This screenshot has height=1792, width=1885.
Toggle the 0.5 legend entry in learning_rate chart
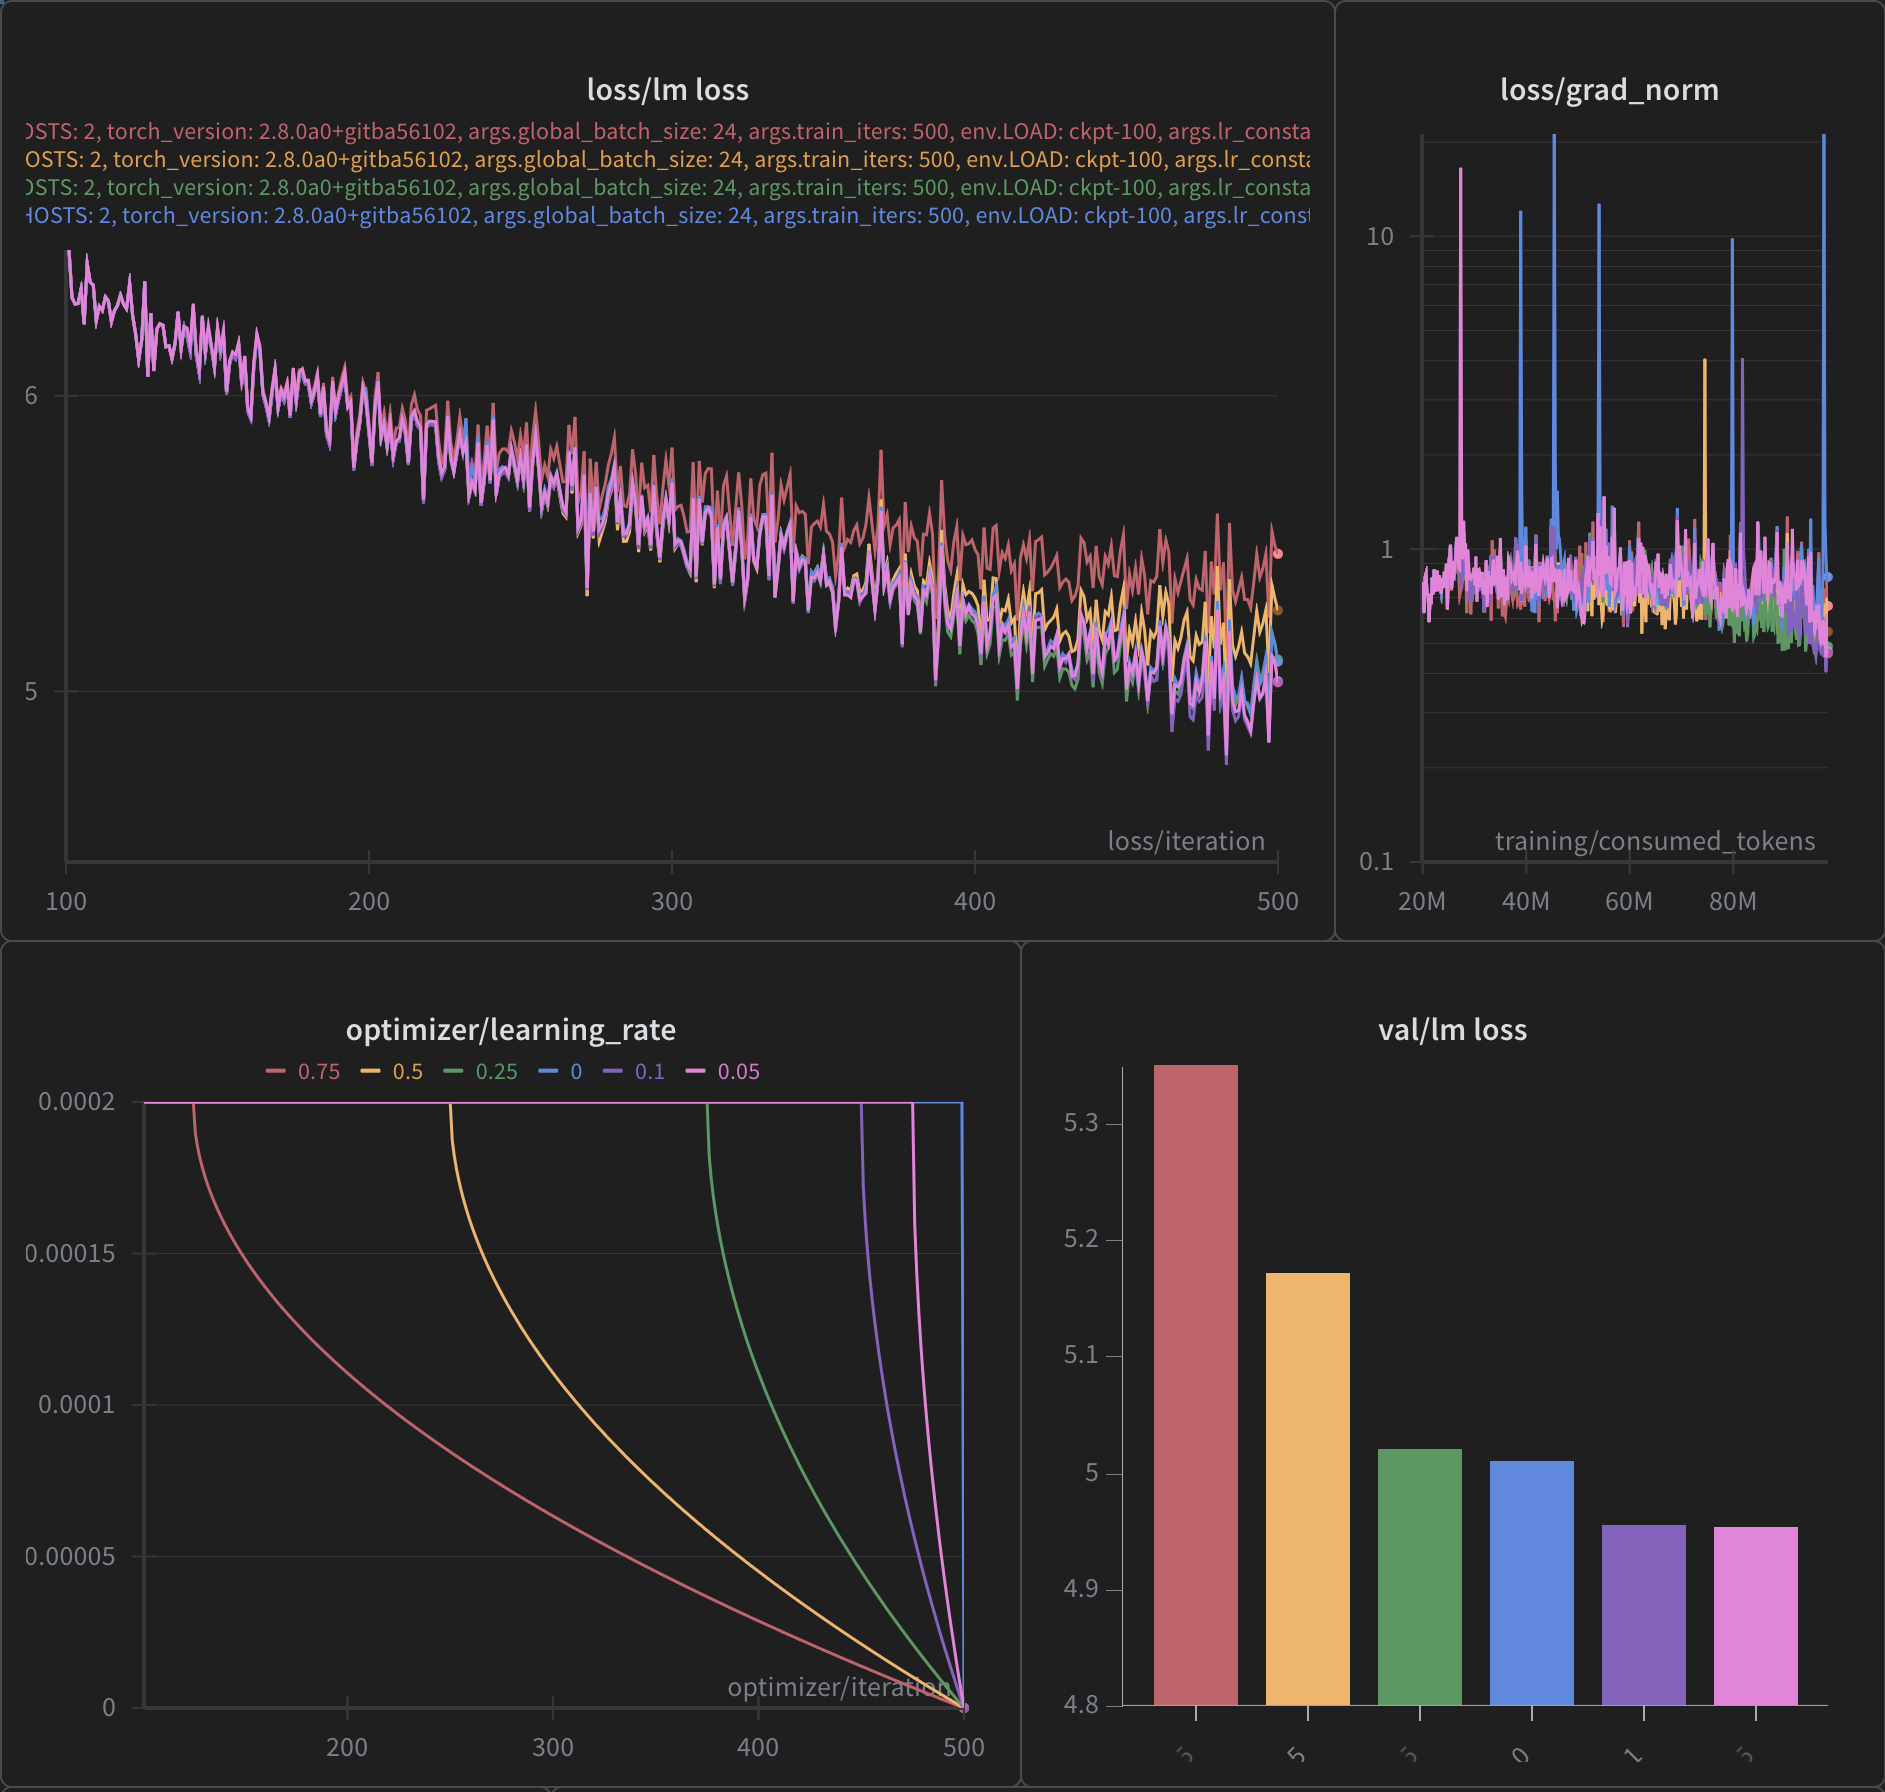pyautogui.click(x=392, y=1072)
